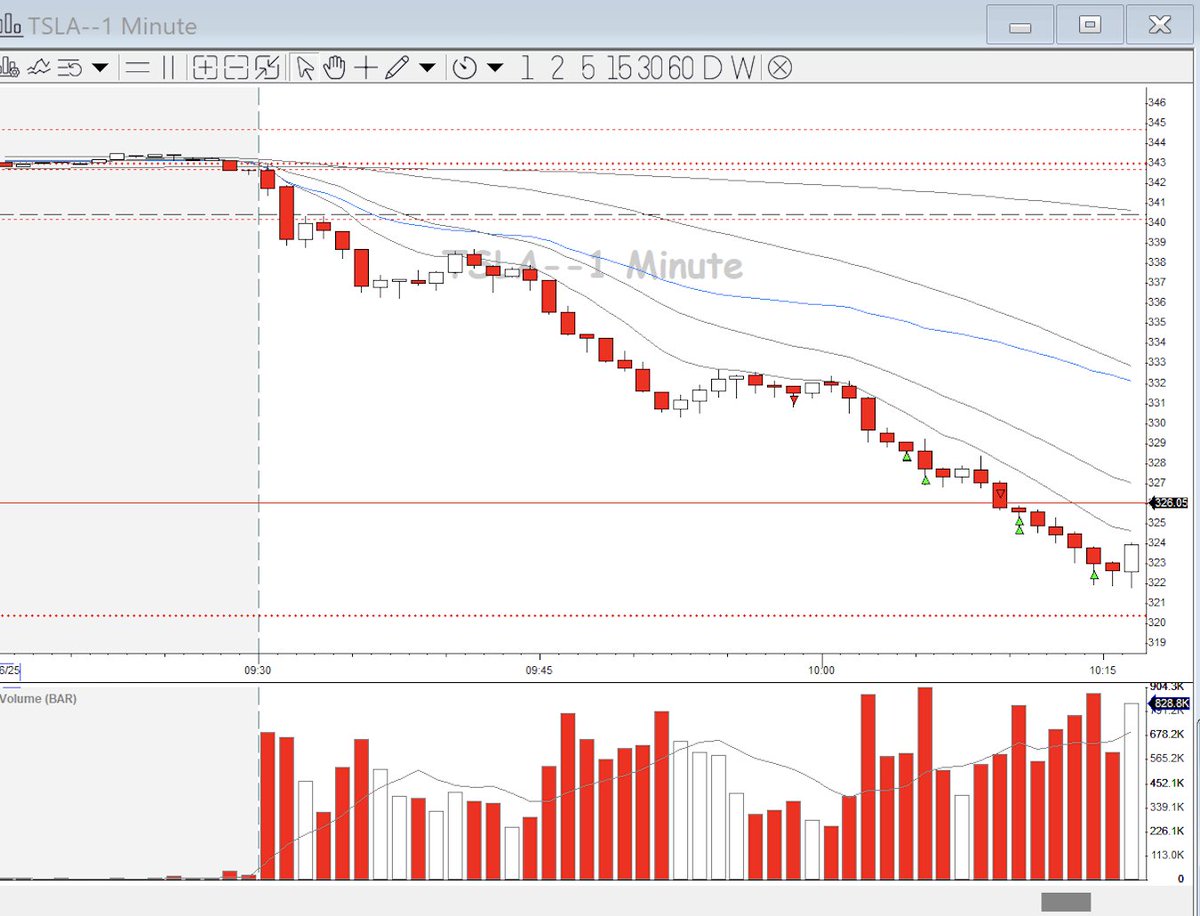Click the 09:30 time axis label

tap(258, 669)
